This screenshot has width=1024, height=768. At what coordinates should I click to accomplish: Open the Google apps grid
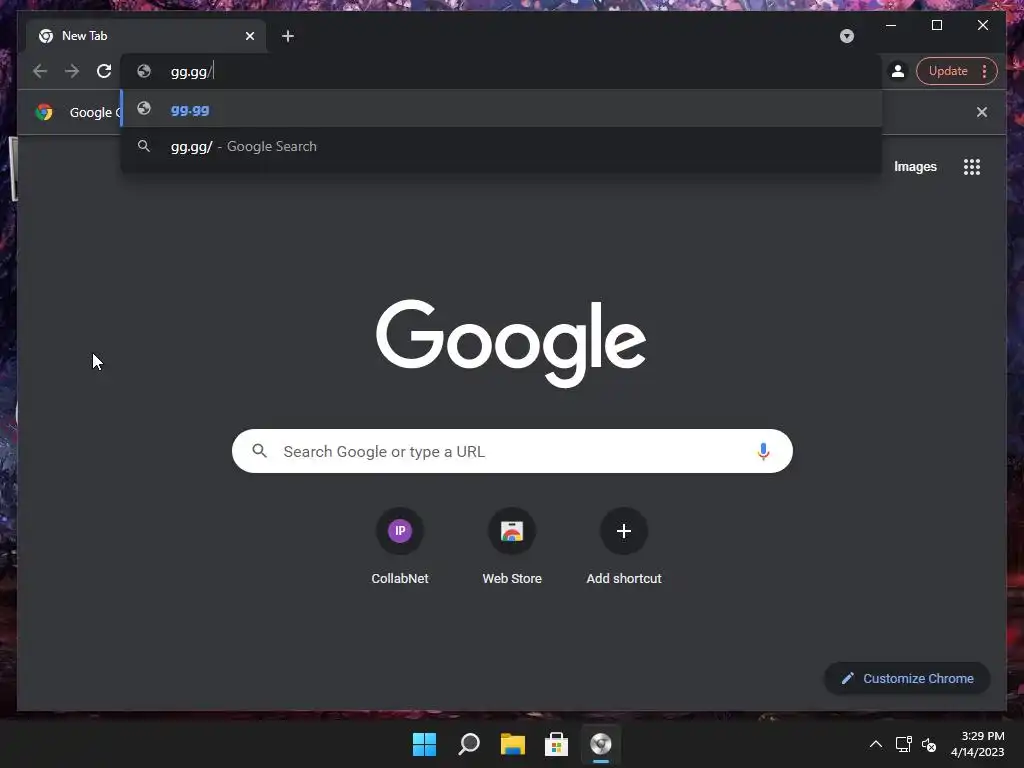972,167
